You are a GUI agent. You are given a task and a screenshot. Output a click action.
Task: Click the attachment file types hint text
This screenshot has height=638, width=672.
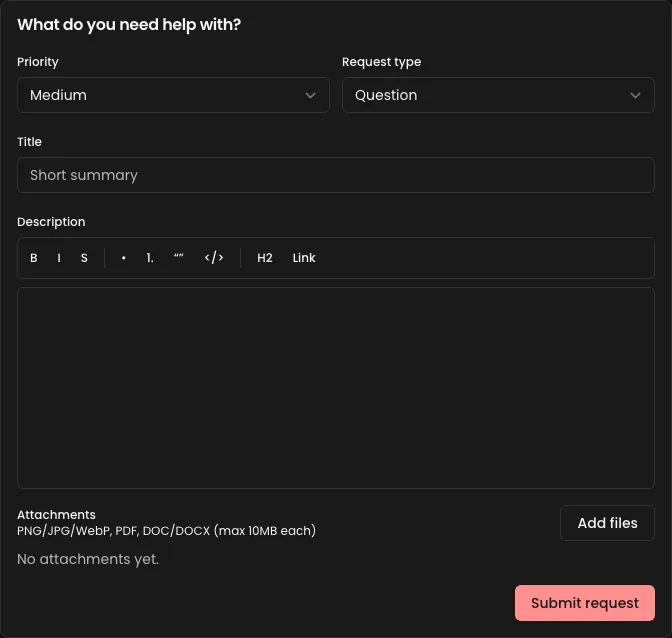(166, 531)
